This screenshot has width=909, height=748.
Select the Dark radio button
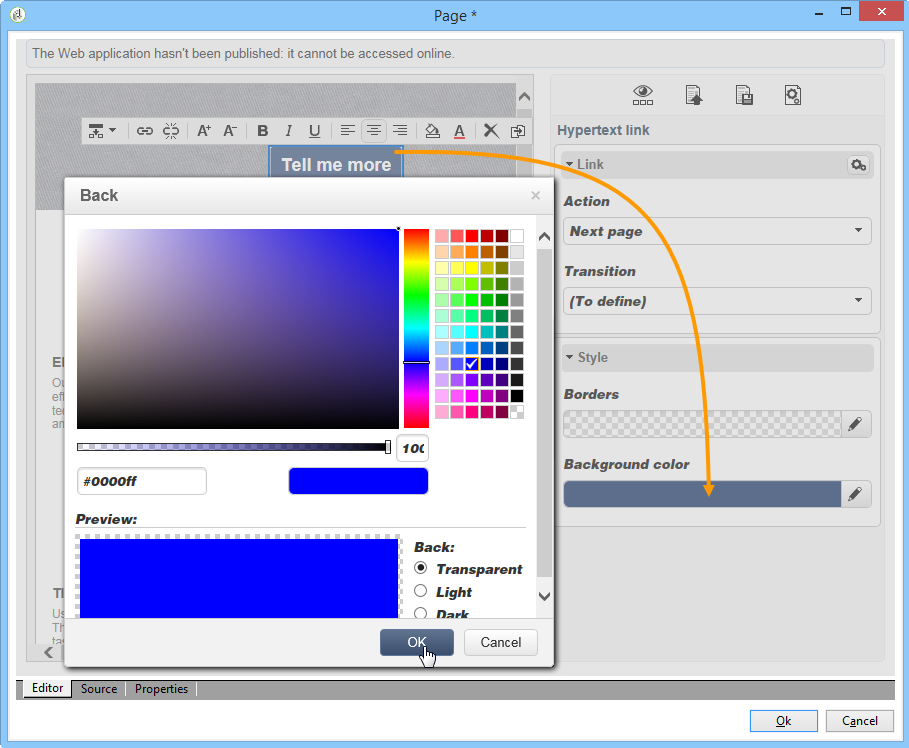(x=421, y=612)
